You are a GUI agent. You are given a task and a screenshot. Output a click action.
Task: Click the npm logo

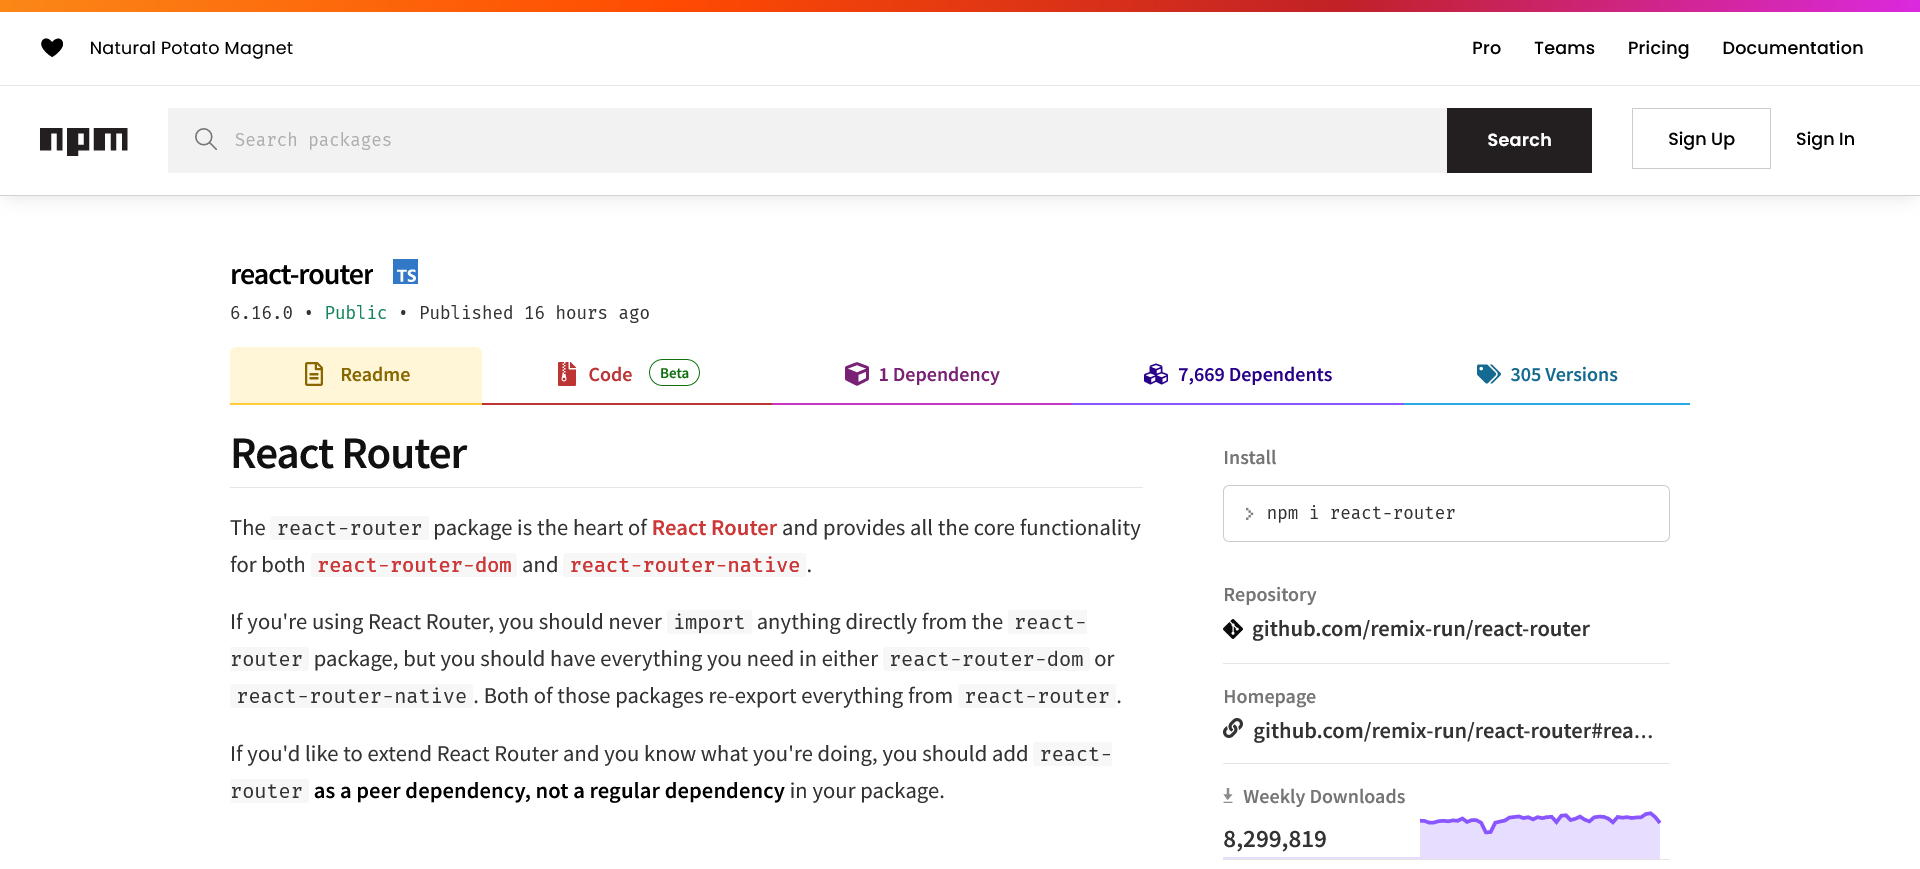(x=84, y=140)
